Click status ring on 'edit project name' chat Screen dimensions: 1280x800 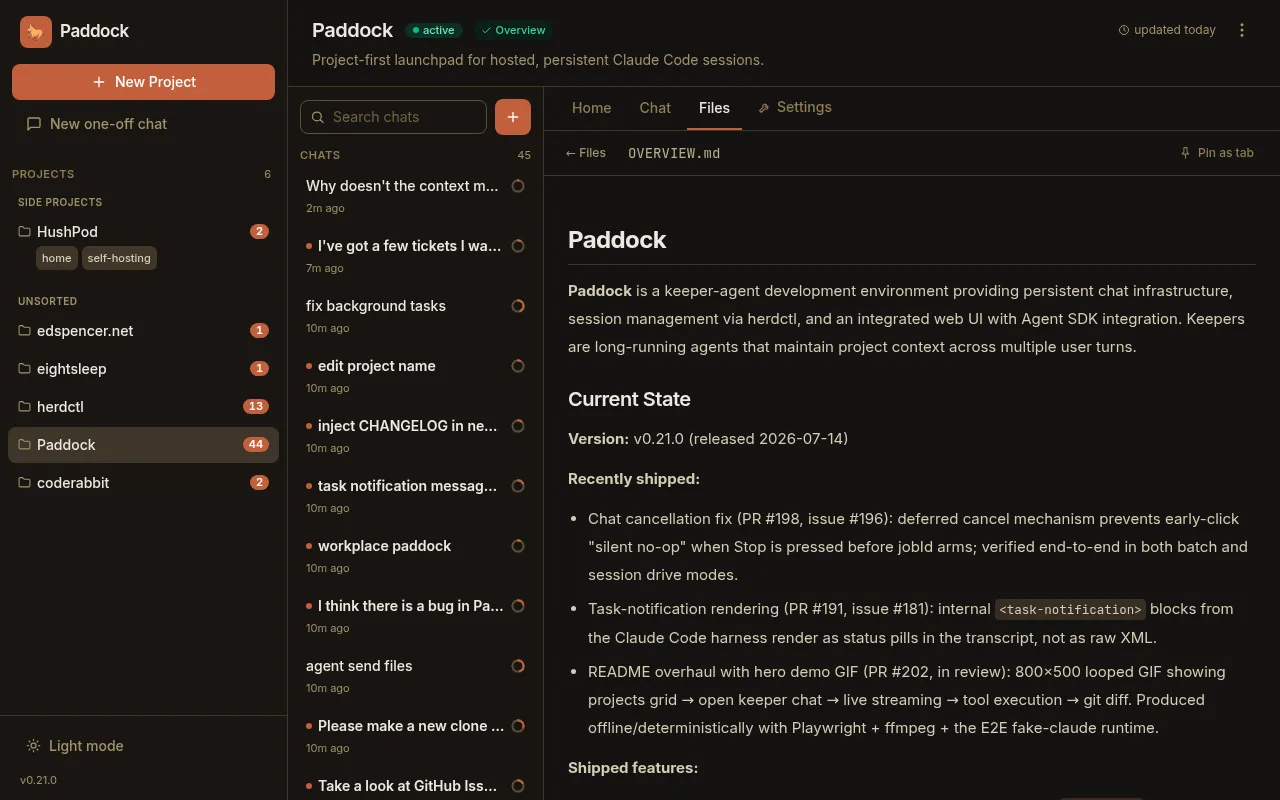pos(518,366)
